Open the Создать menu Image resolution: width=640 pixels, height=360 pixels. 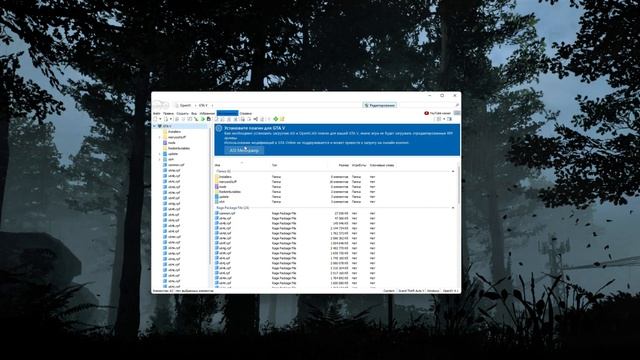[x=182, y=113]
